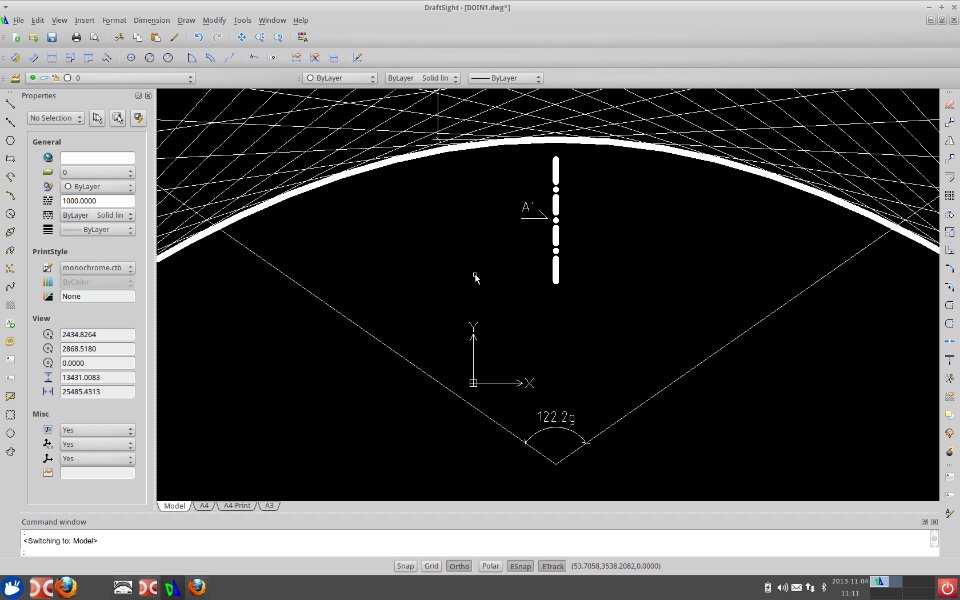Image resolution: width=960 pixels, height=600 pixels.
Task: Open the line weight ByLayer dropdown in toolbar
Action: [505, 78]
